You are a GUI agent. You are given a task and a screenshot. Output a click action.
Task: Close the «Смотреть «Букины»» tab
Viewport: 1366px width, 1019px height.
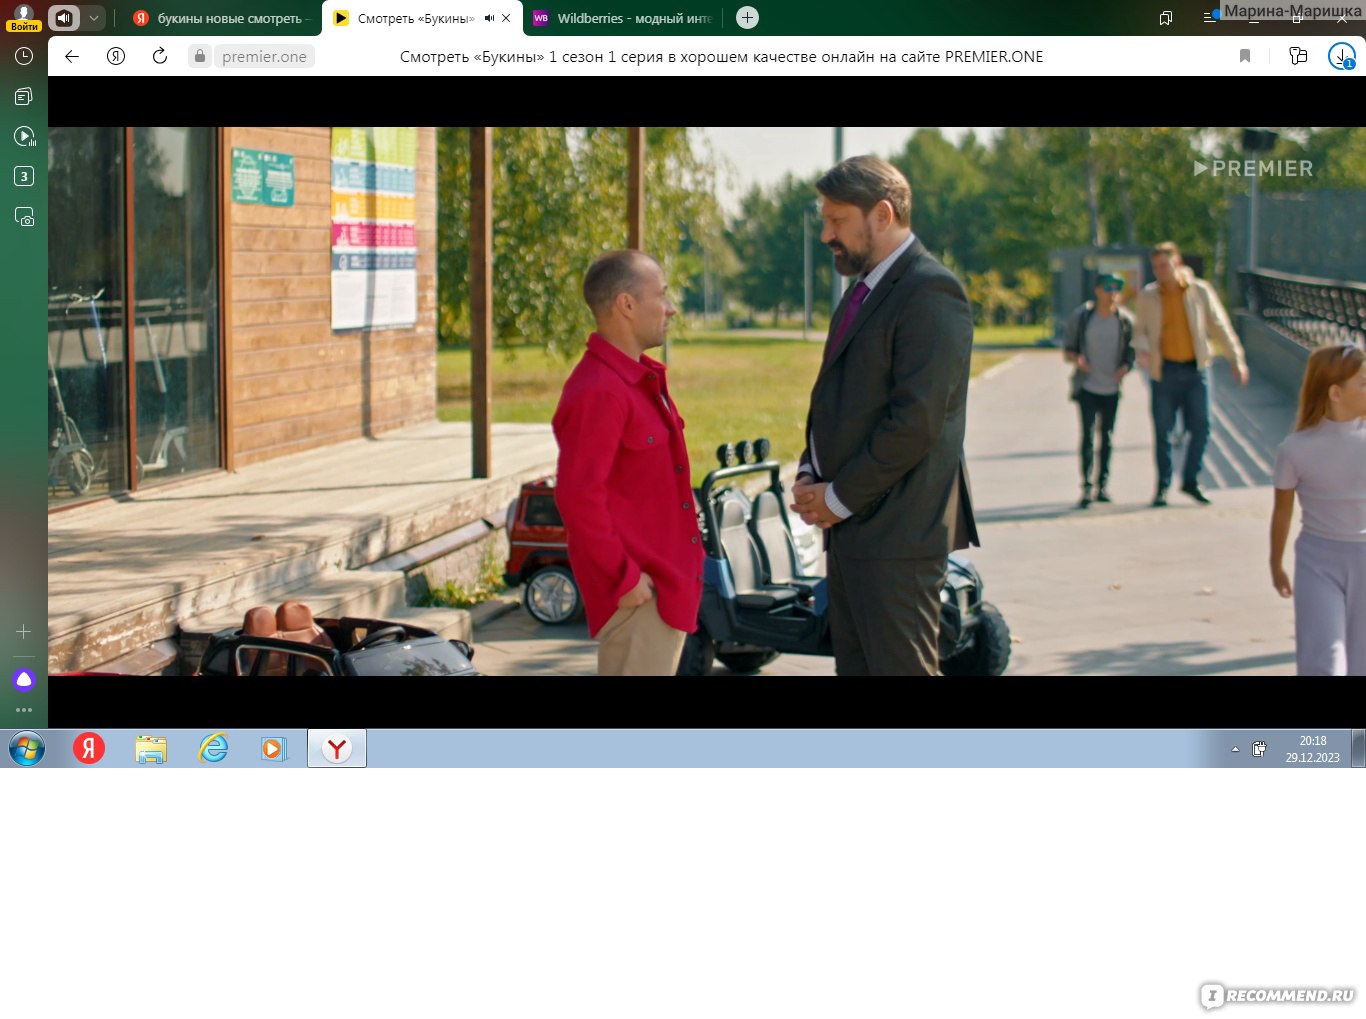(506, 18)
